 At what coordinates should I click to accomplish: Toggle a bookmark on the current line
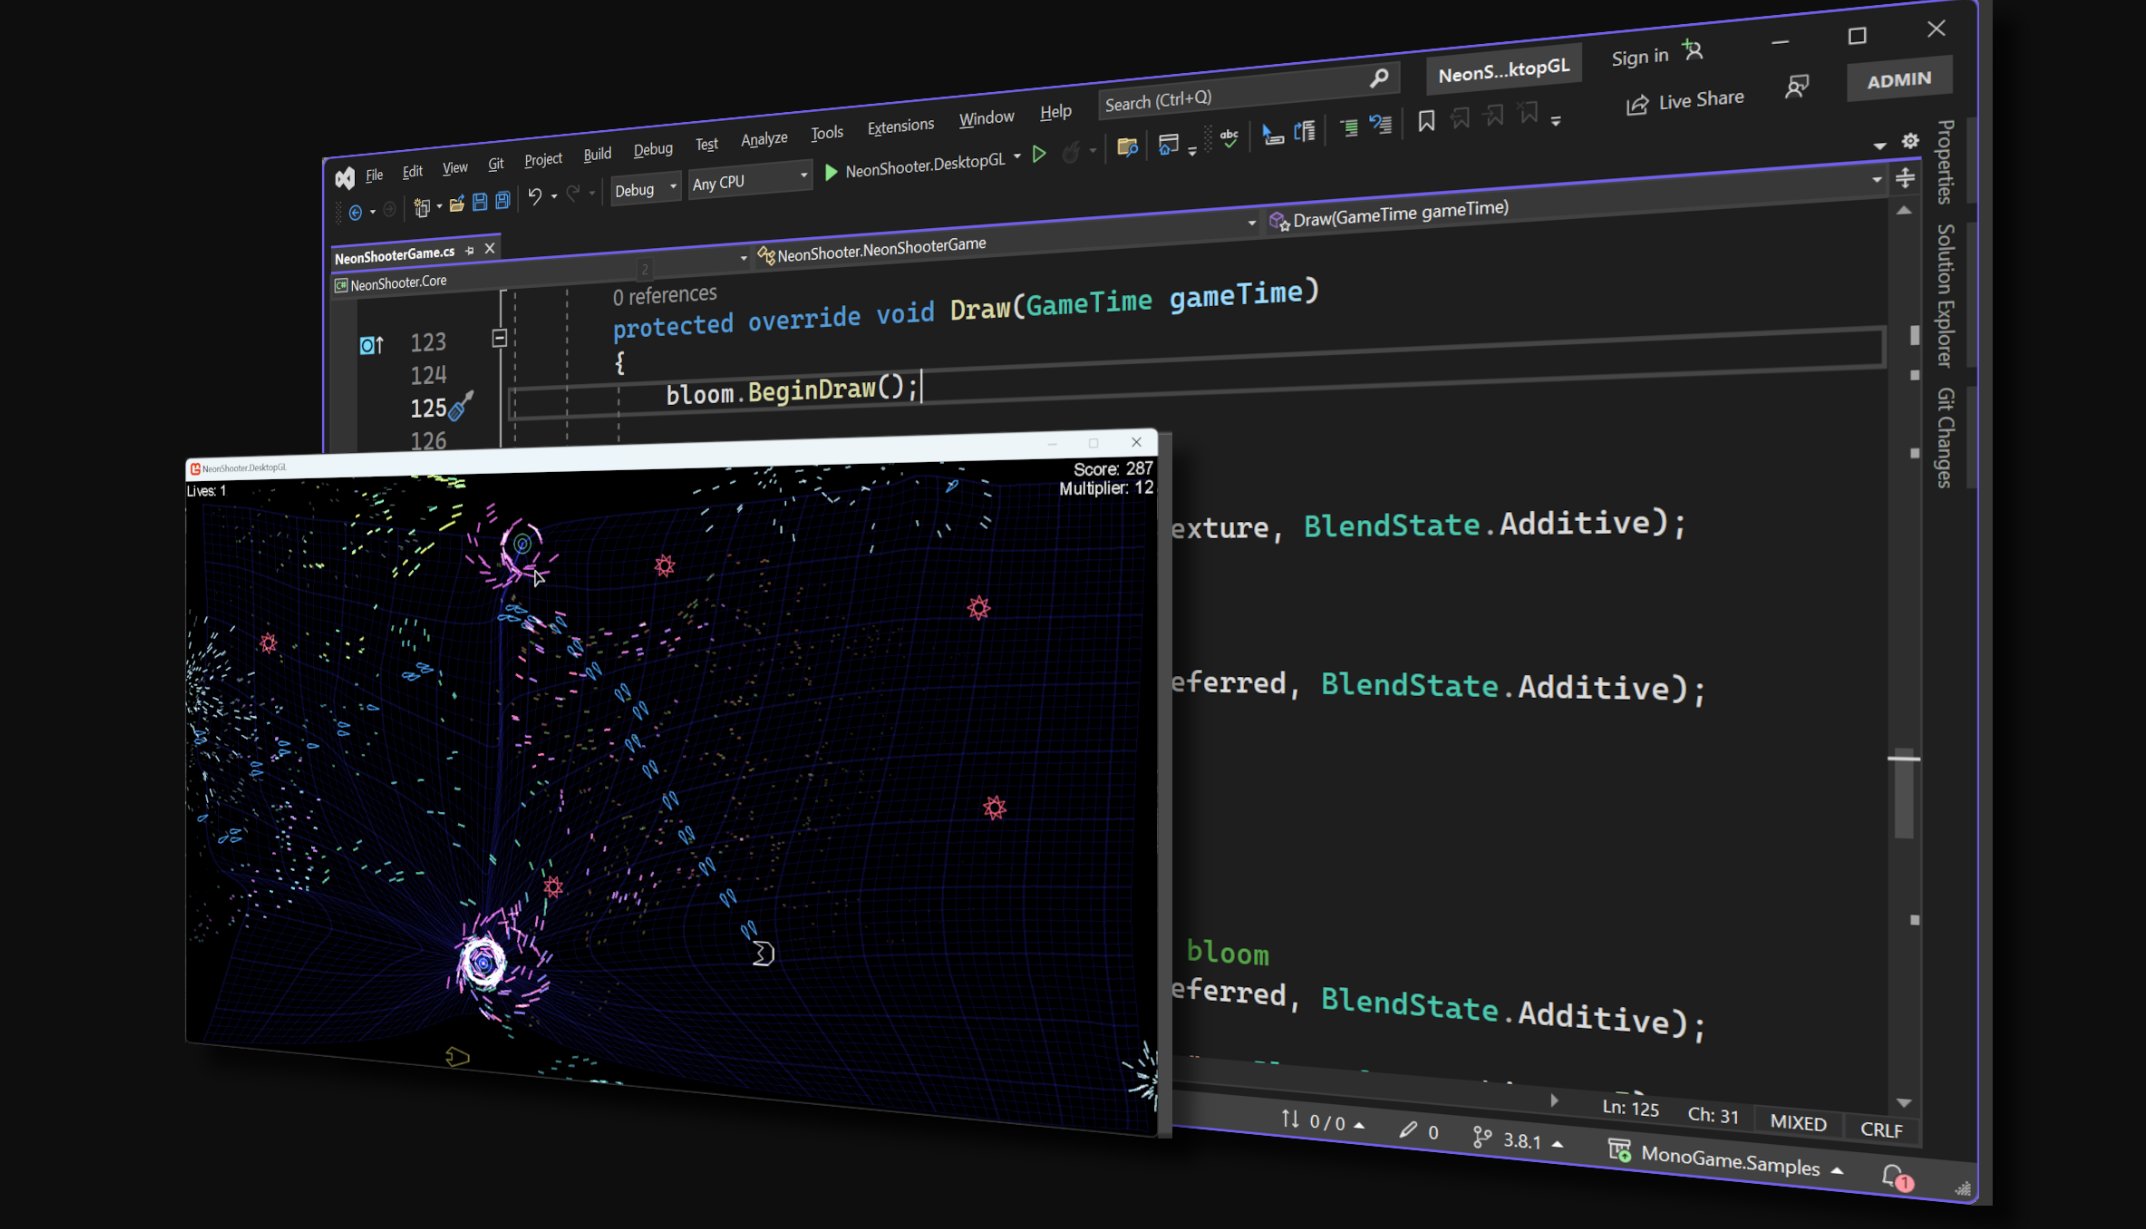point(1426,121)
